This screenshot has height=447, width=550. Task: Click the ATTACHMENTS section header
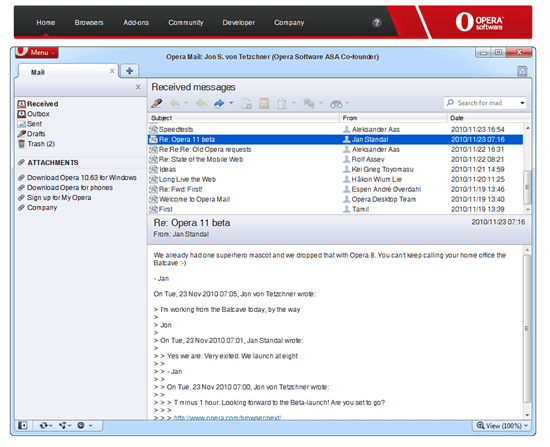48,163
